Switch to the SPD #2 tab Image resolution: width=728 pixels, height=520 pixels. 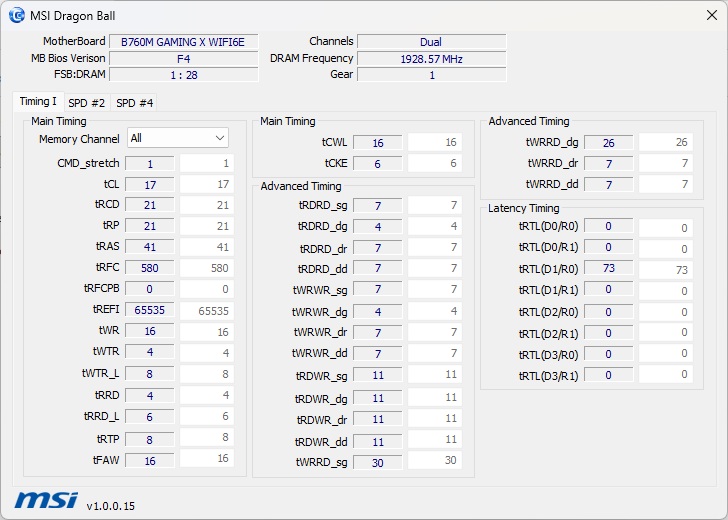[86, 103]
